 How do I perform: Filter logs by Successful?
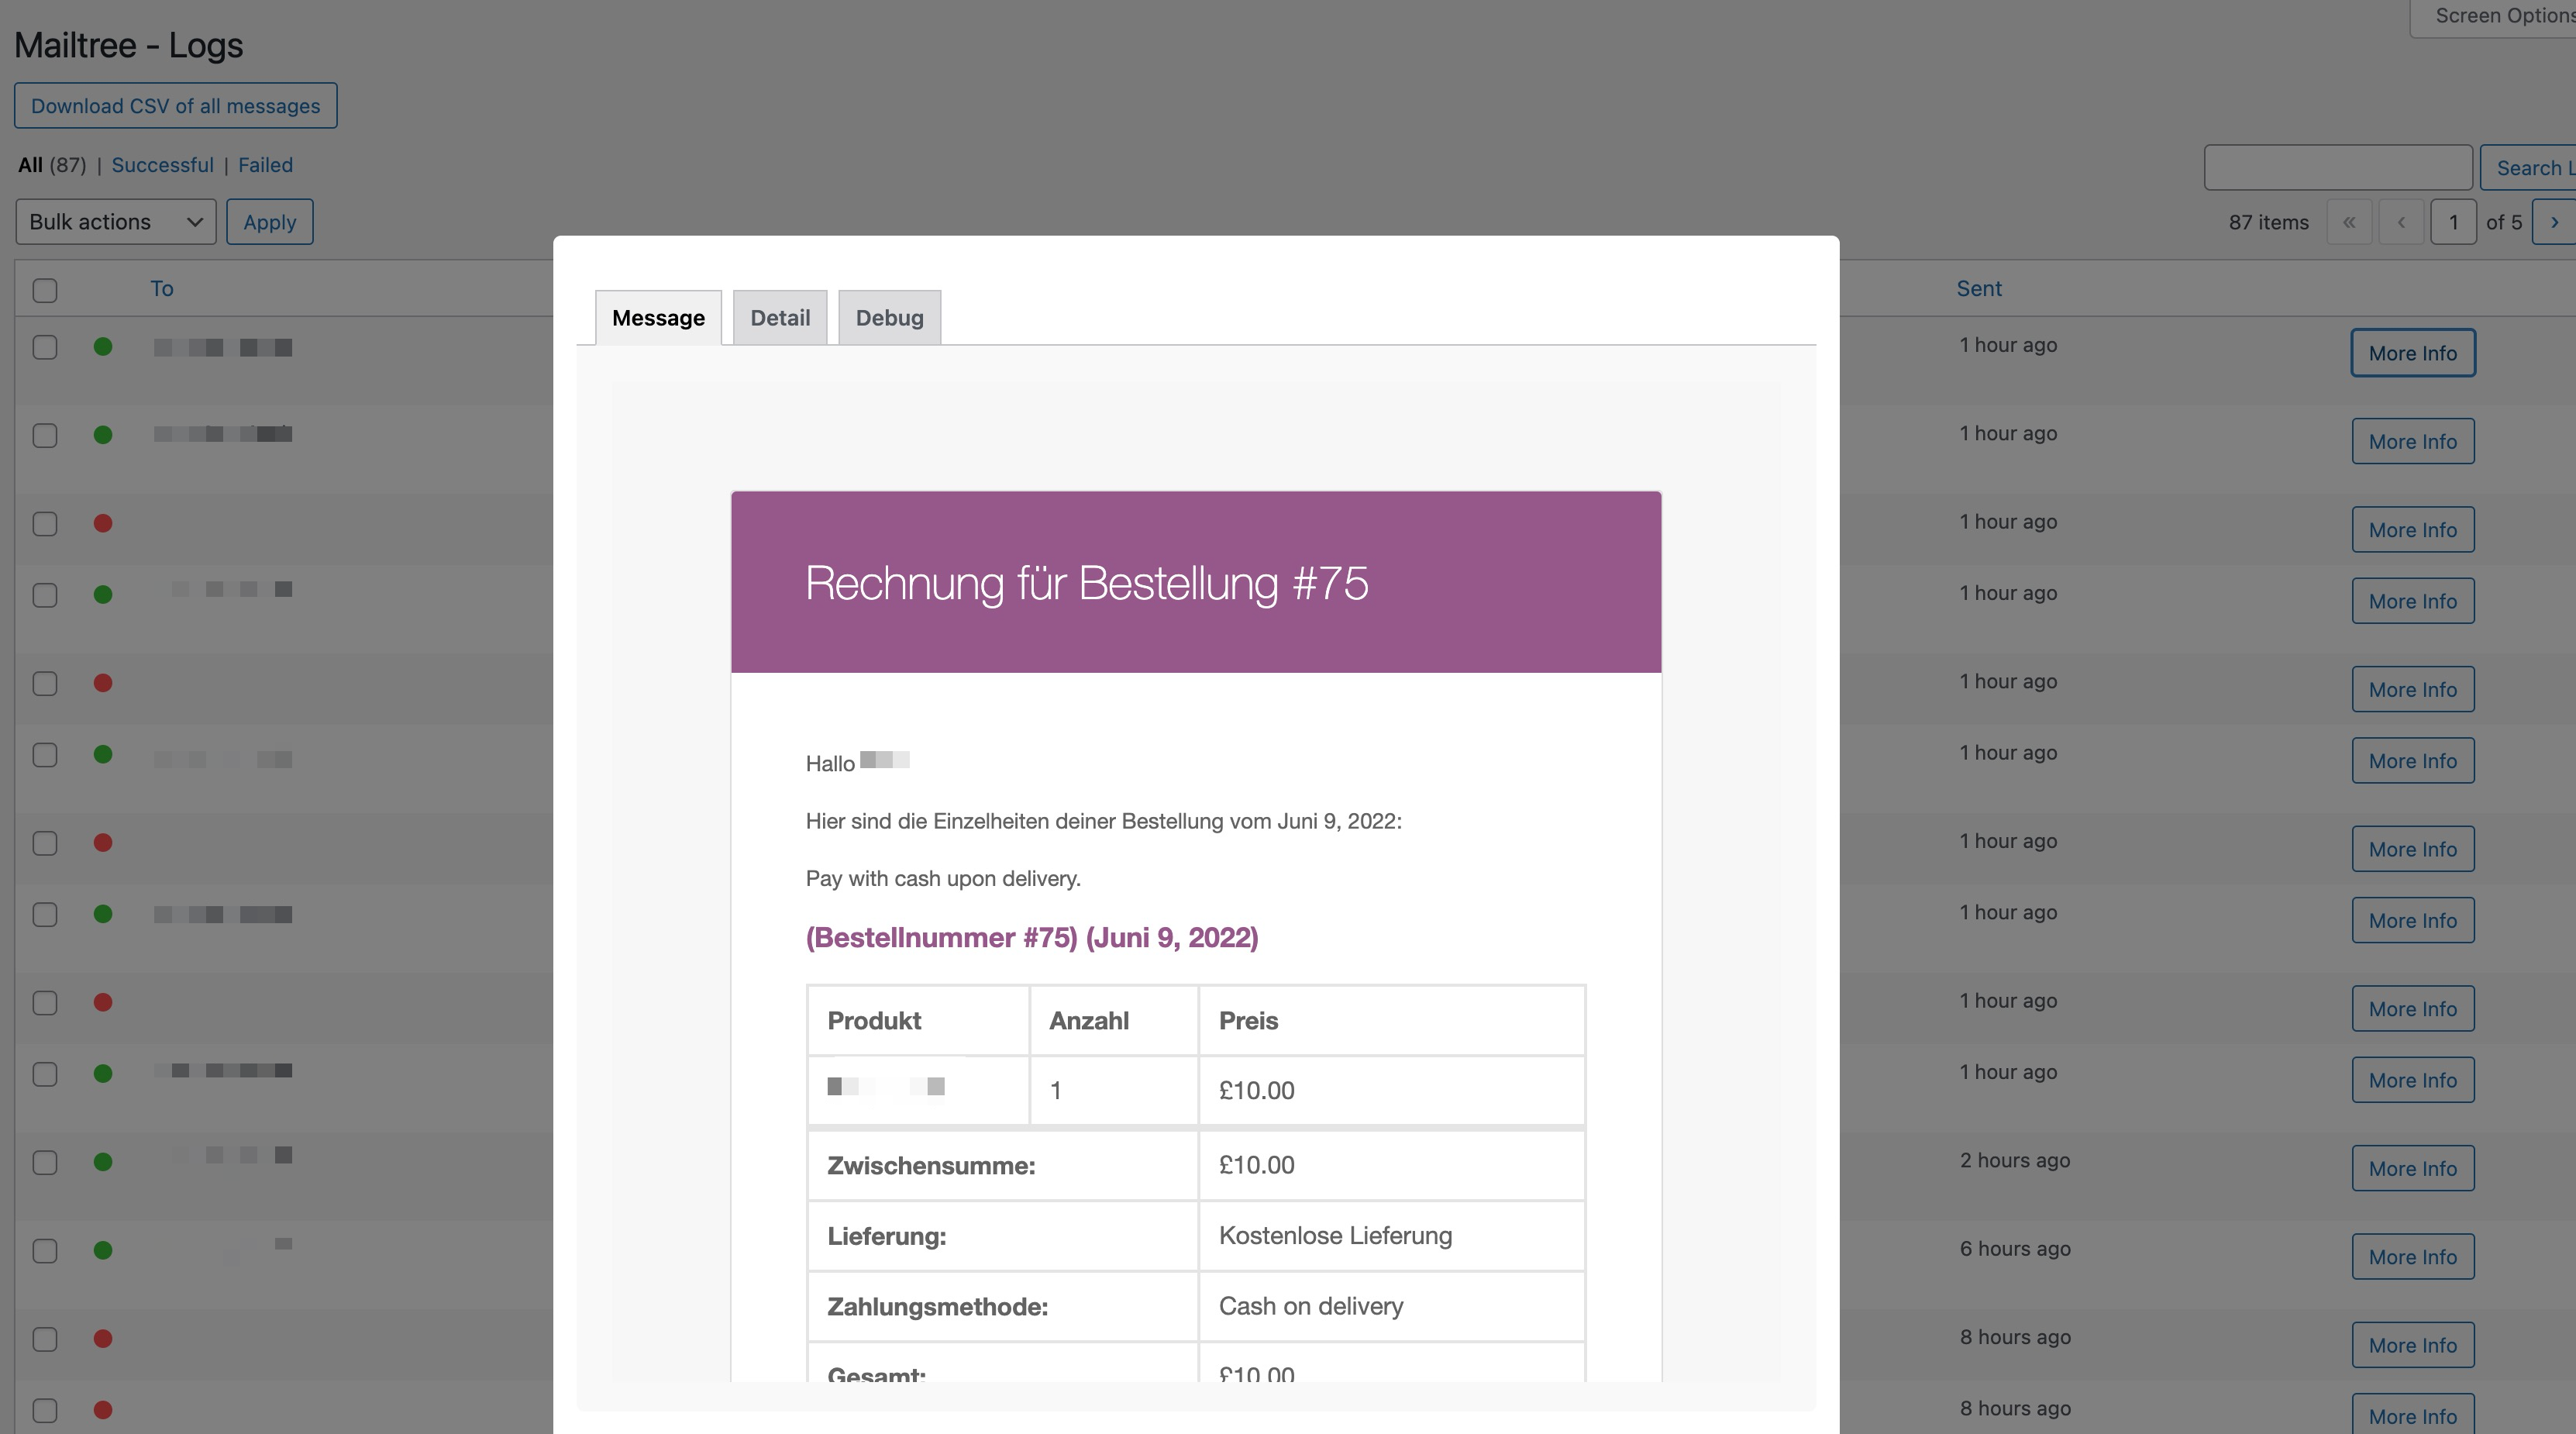coord(162,165)
